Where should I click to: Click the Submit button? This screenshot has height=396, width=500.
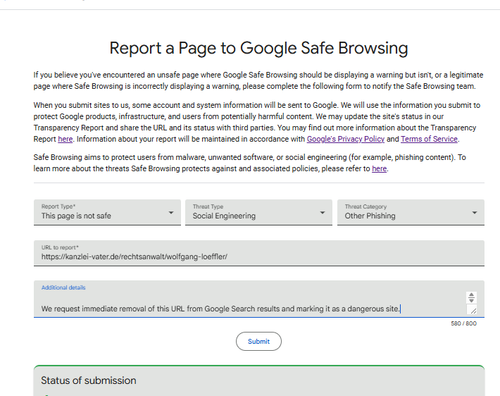coord(259,341)
